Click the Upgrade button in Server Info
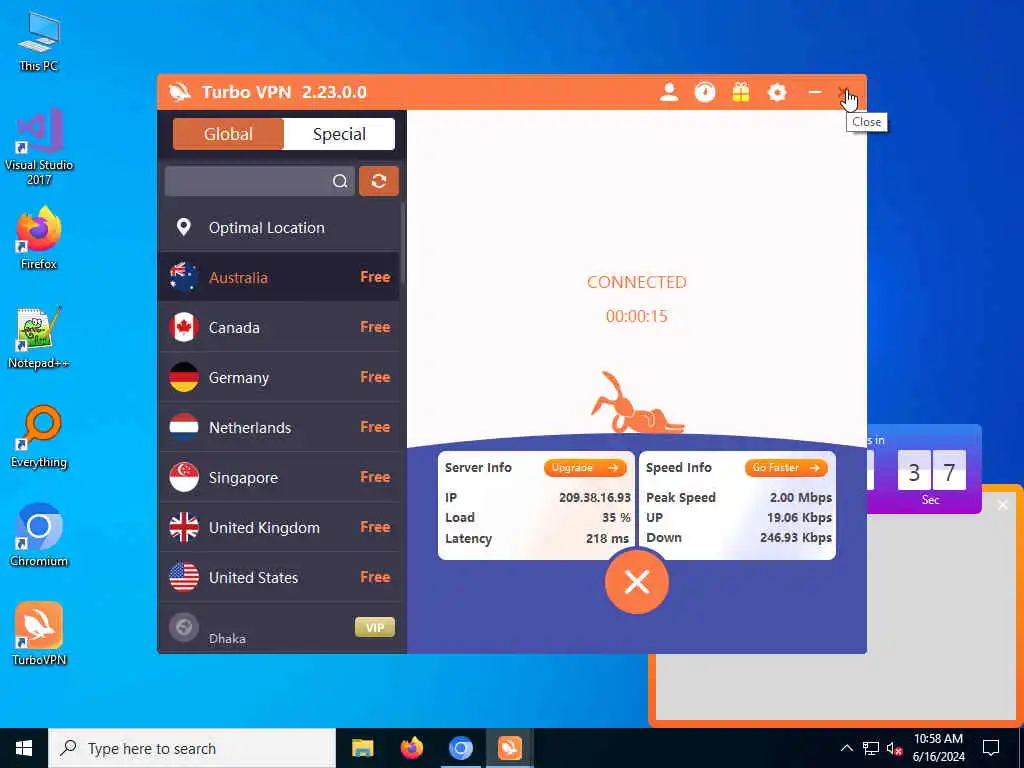Viewport: 1024px width, 768px height. (585, 468)
